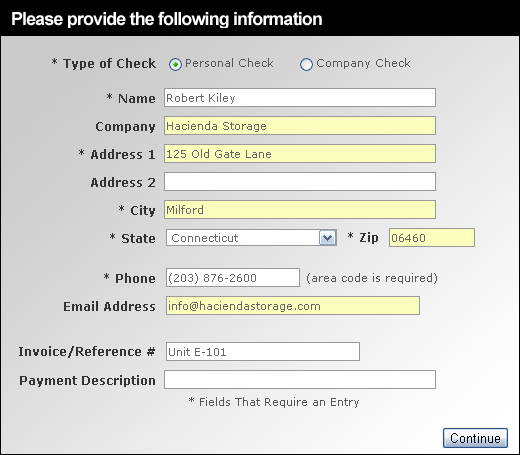
Task: Click the Connecticut state combo box
Action: [x=251, y=238]
